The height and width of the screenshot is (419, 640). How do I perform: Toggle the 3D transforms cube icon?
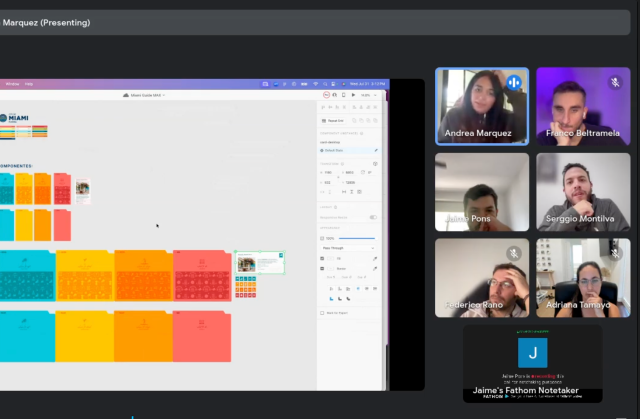(x=375, y=164)
